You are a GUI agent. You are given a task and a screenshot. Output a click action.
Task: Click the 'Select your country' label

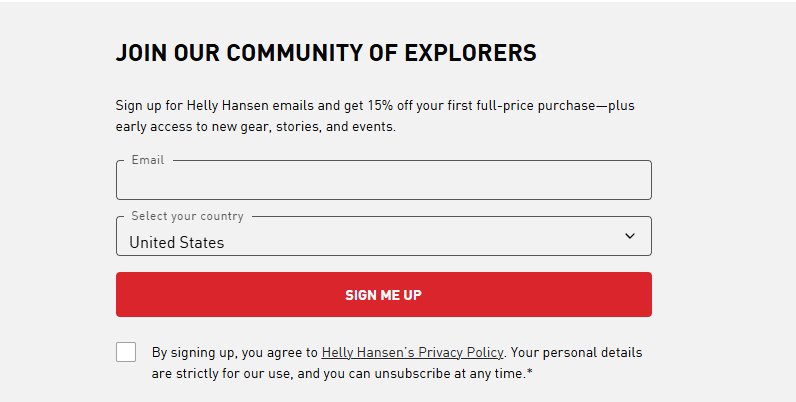coord(187,216)
